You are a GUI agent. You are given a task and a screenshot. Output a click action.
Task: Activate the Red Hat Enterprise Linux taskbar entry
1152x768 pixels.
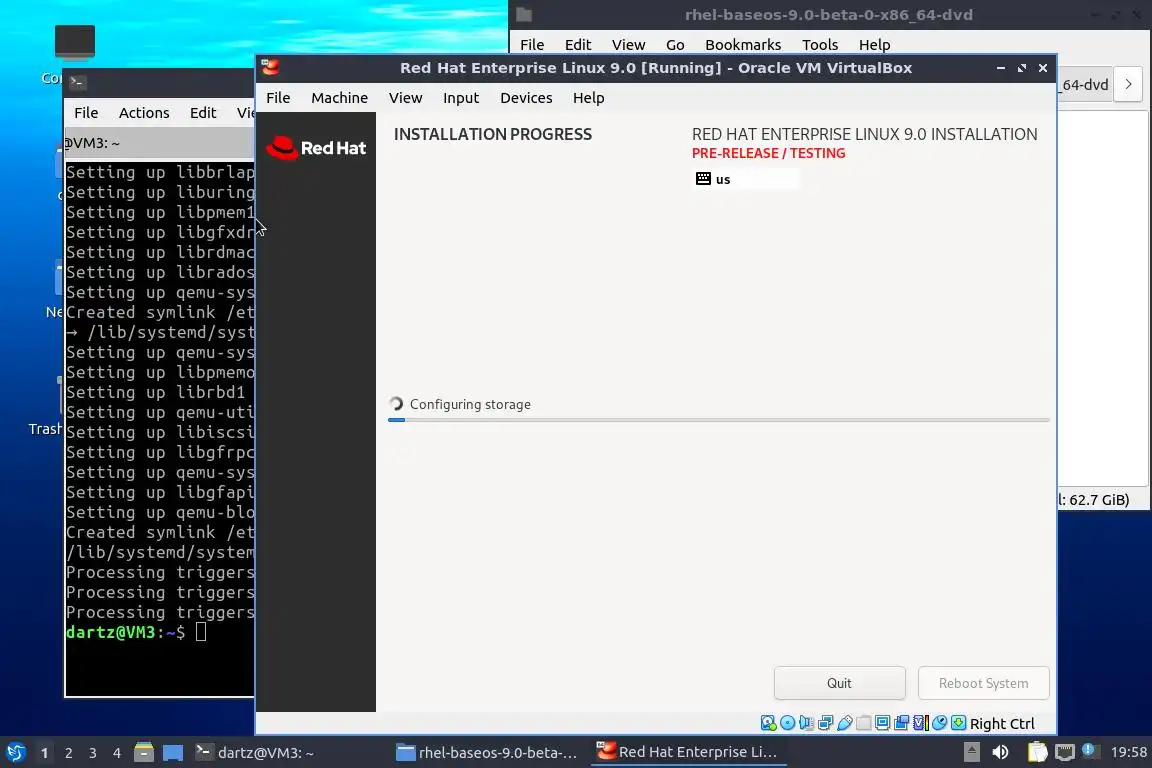[688, 752]
